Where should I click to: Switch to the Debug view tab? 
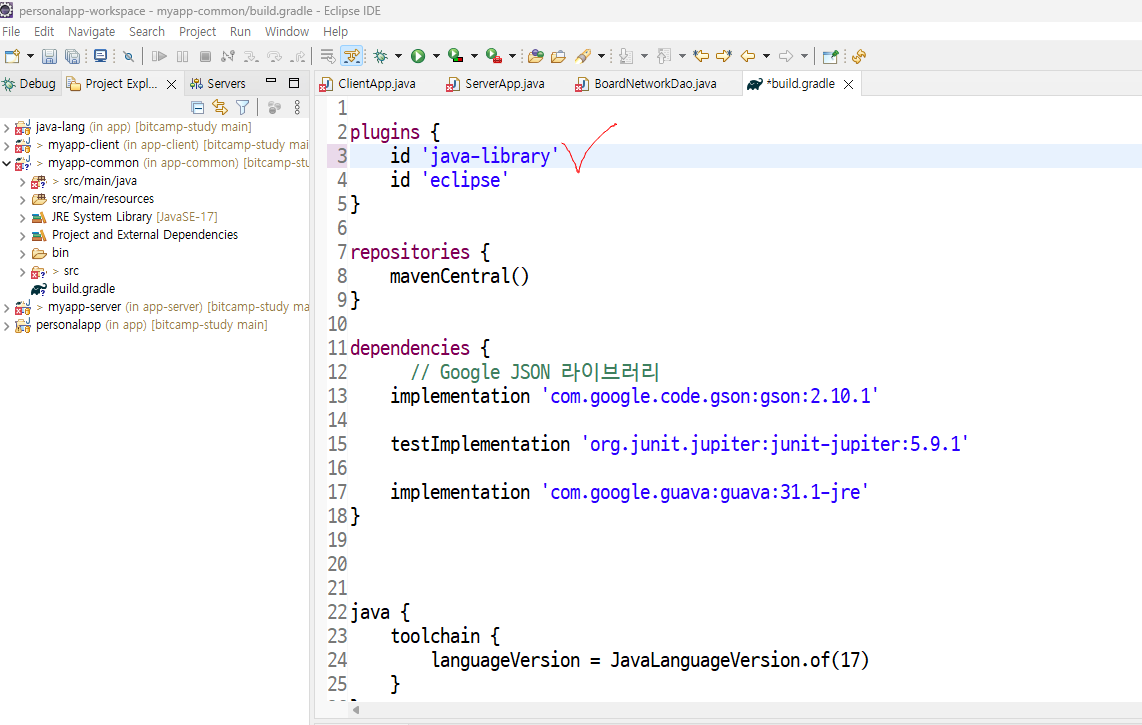[x=30, y=84]
